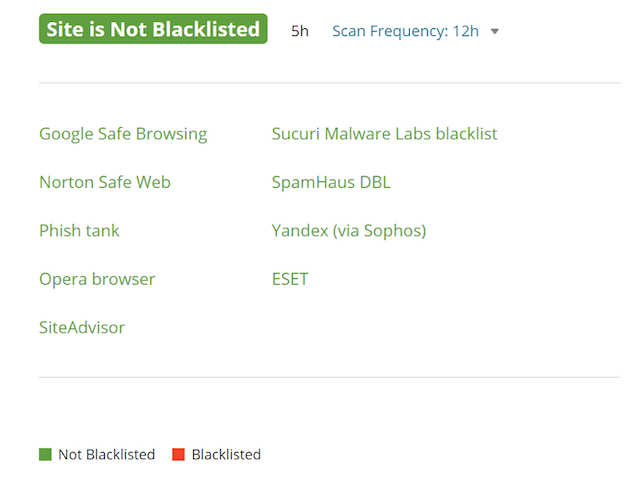Viewport: 640px width, 478px height.
Task: Click the Not Blacklisted legend label
Action: click(x=106, y=454)
